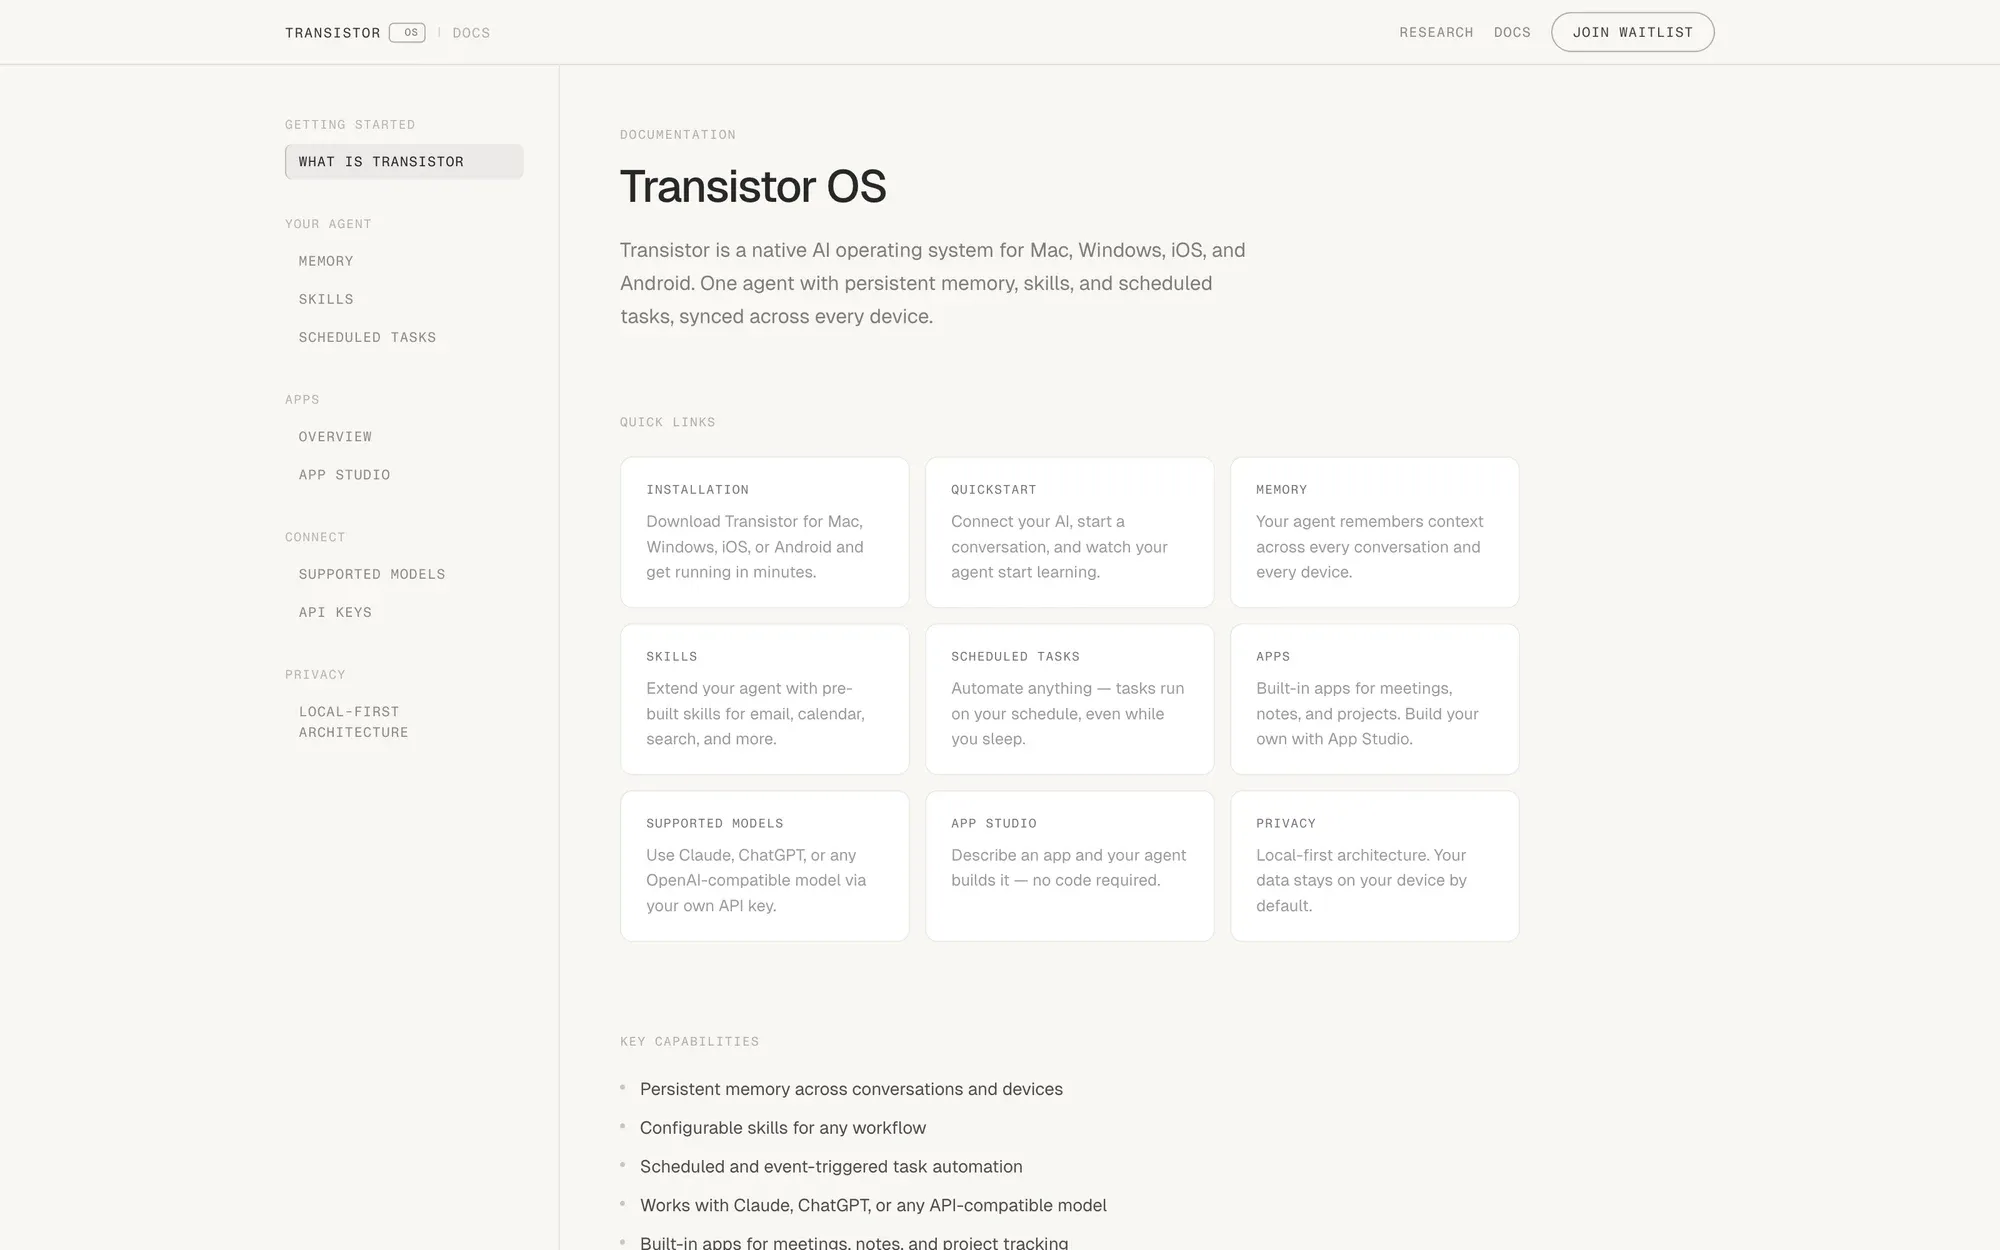
Task: Click 'Works with Claude, ChatGPT' bullet
Action: point(873,1206)
